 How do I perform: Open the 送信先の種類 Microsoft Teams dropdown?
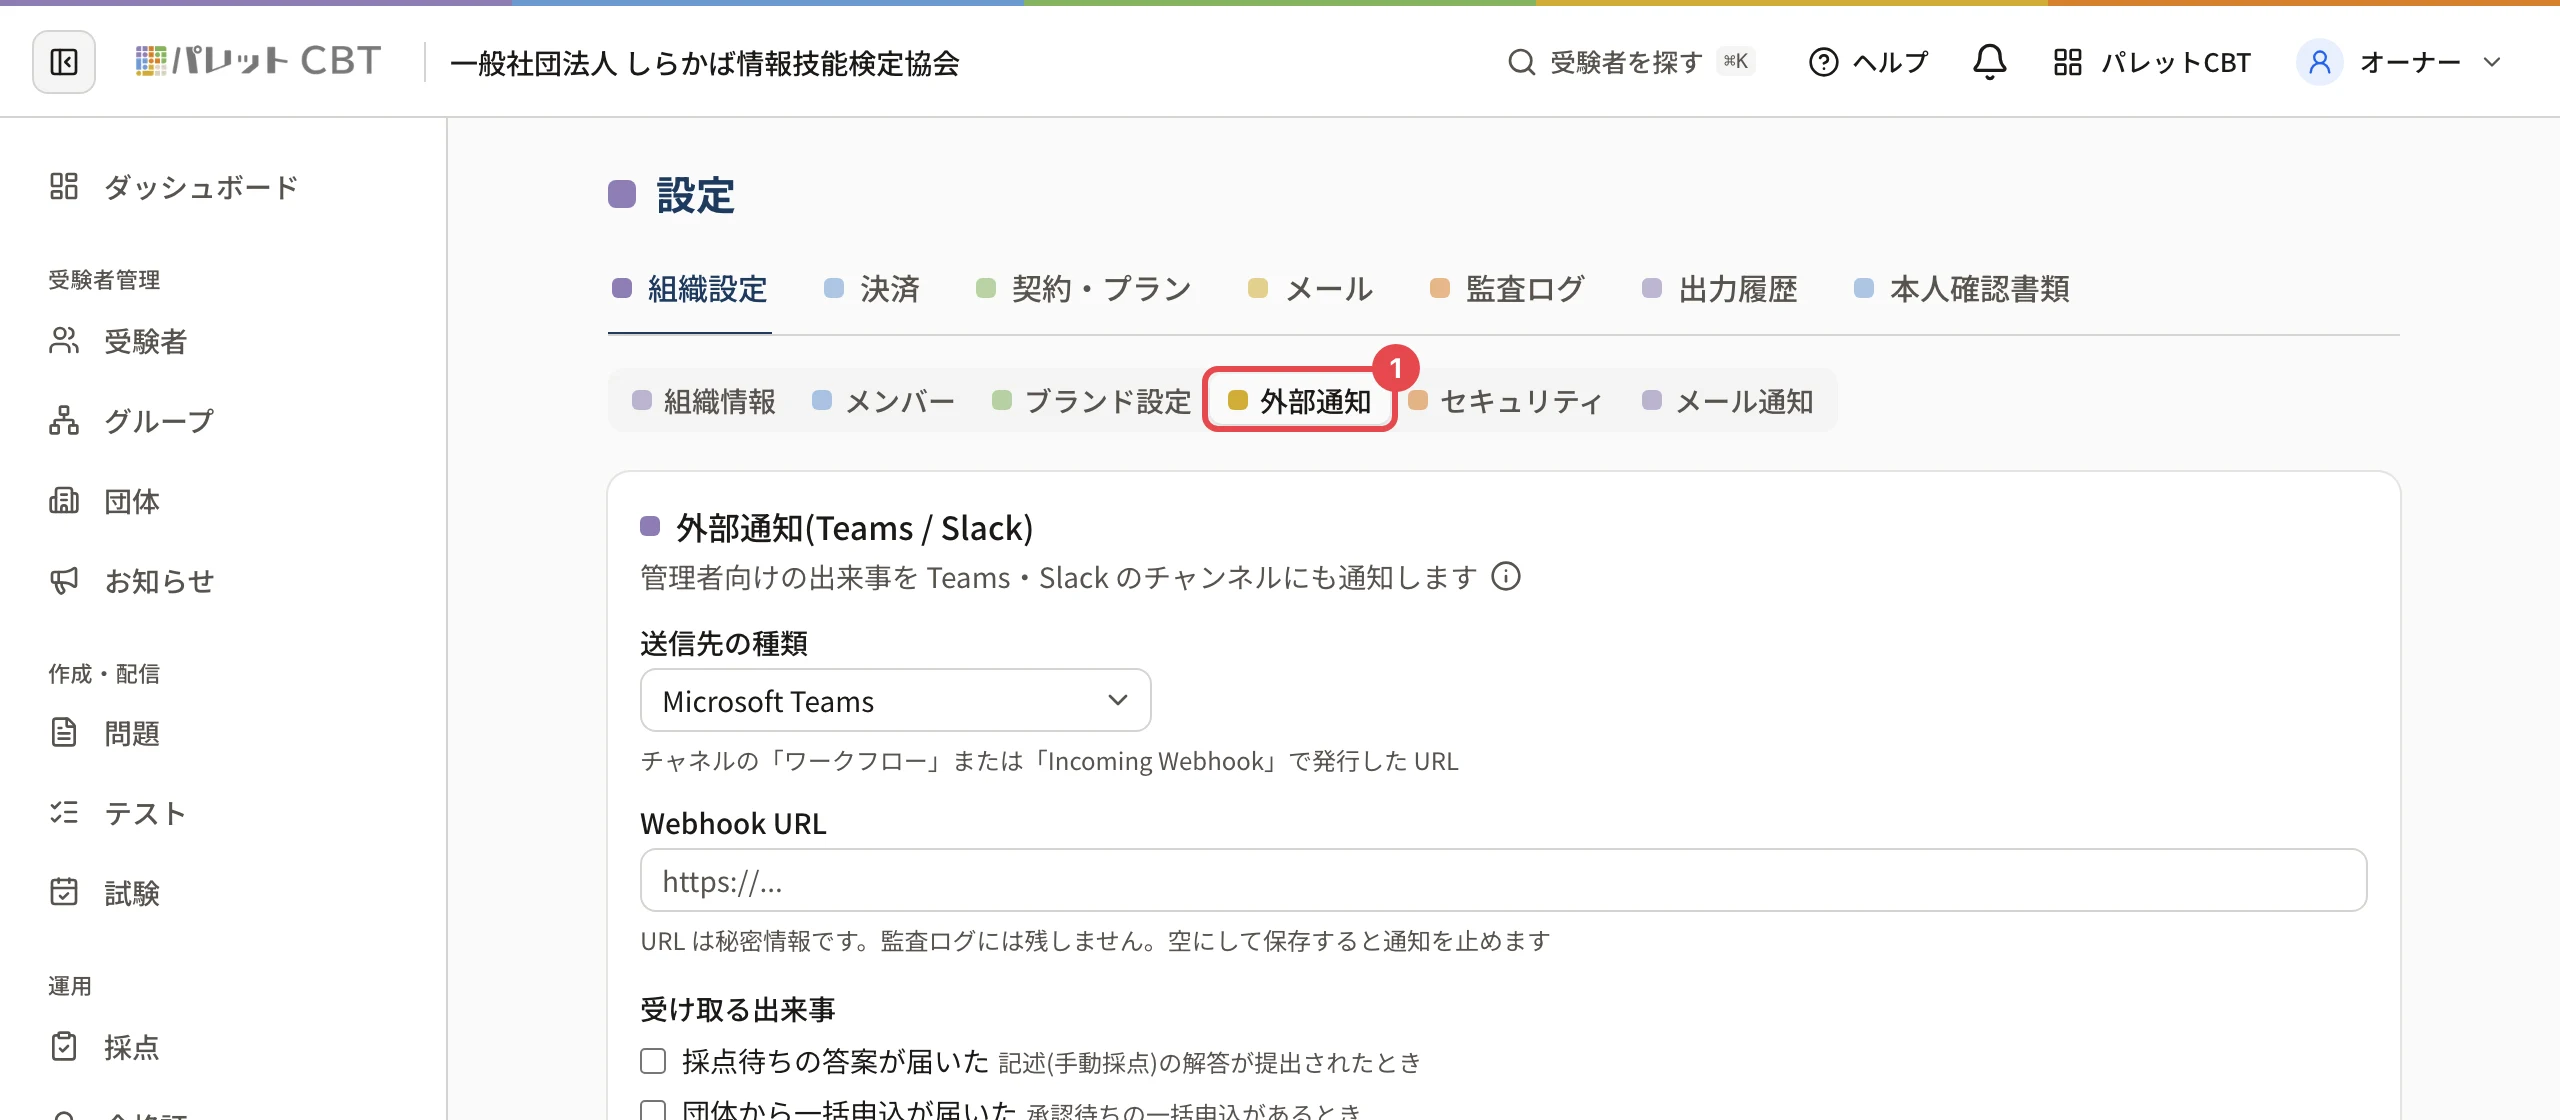coord(895,700)
